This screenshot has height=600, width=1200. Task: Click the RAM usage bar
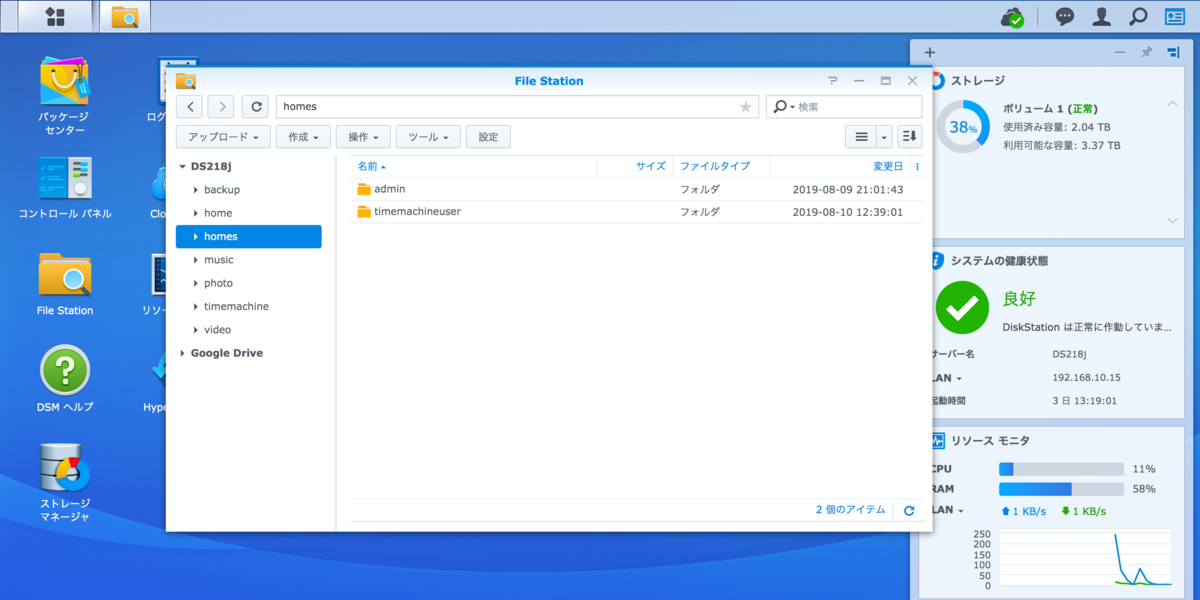(x=1061, y=489)
